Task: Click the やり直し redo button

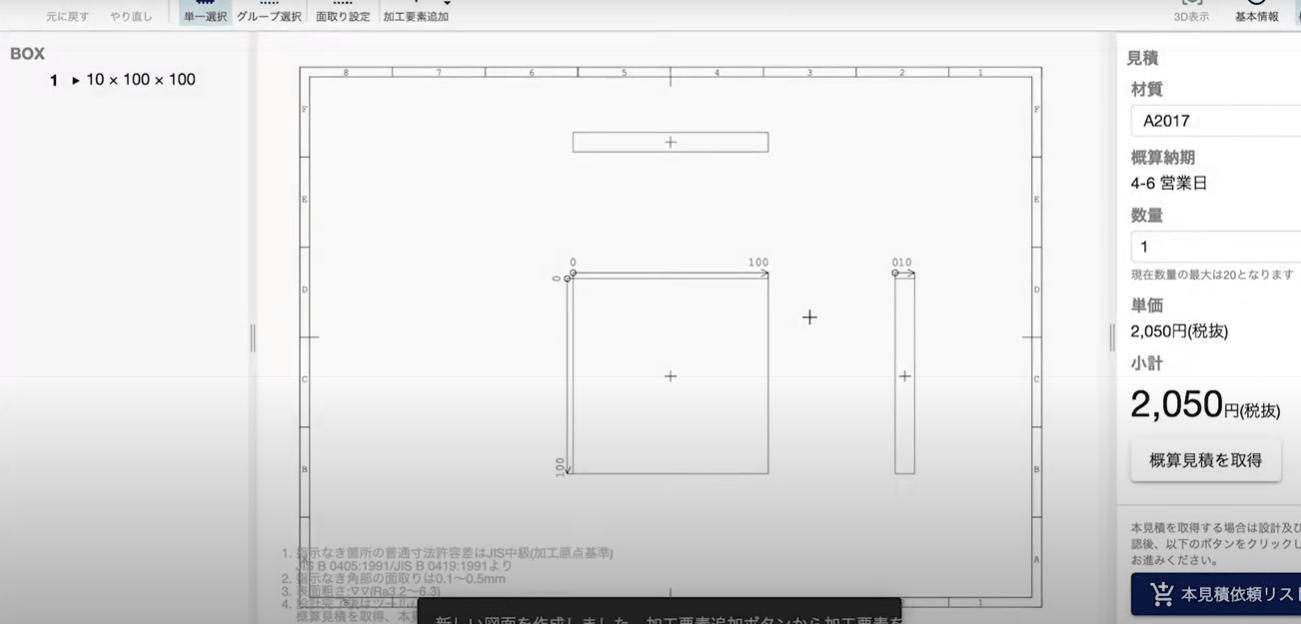Action: click(x=130, y=16)
